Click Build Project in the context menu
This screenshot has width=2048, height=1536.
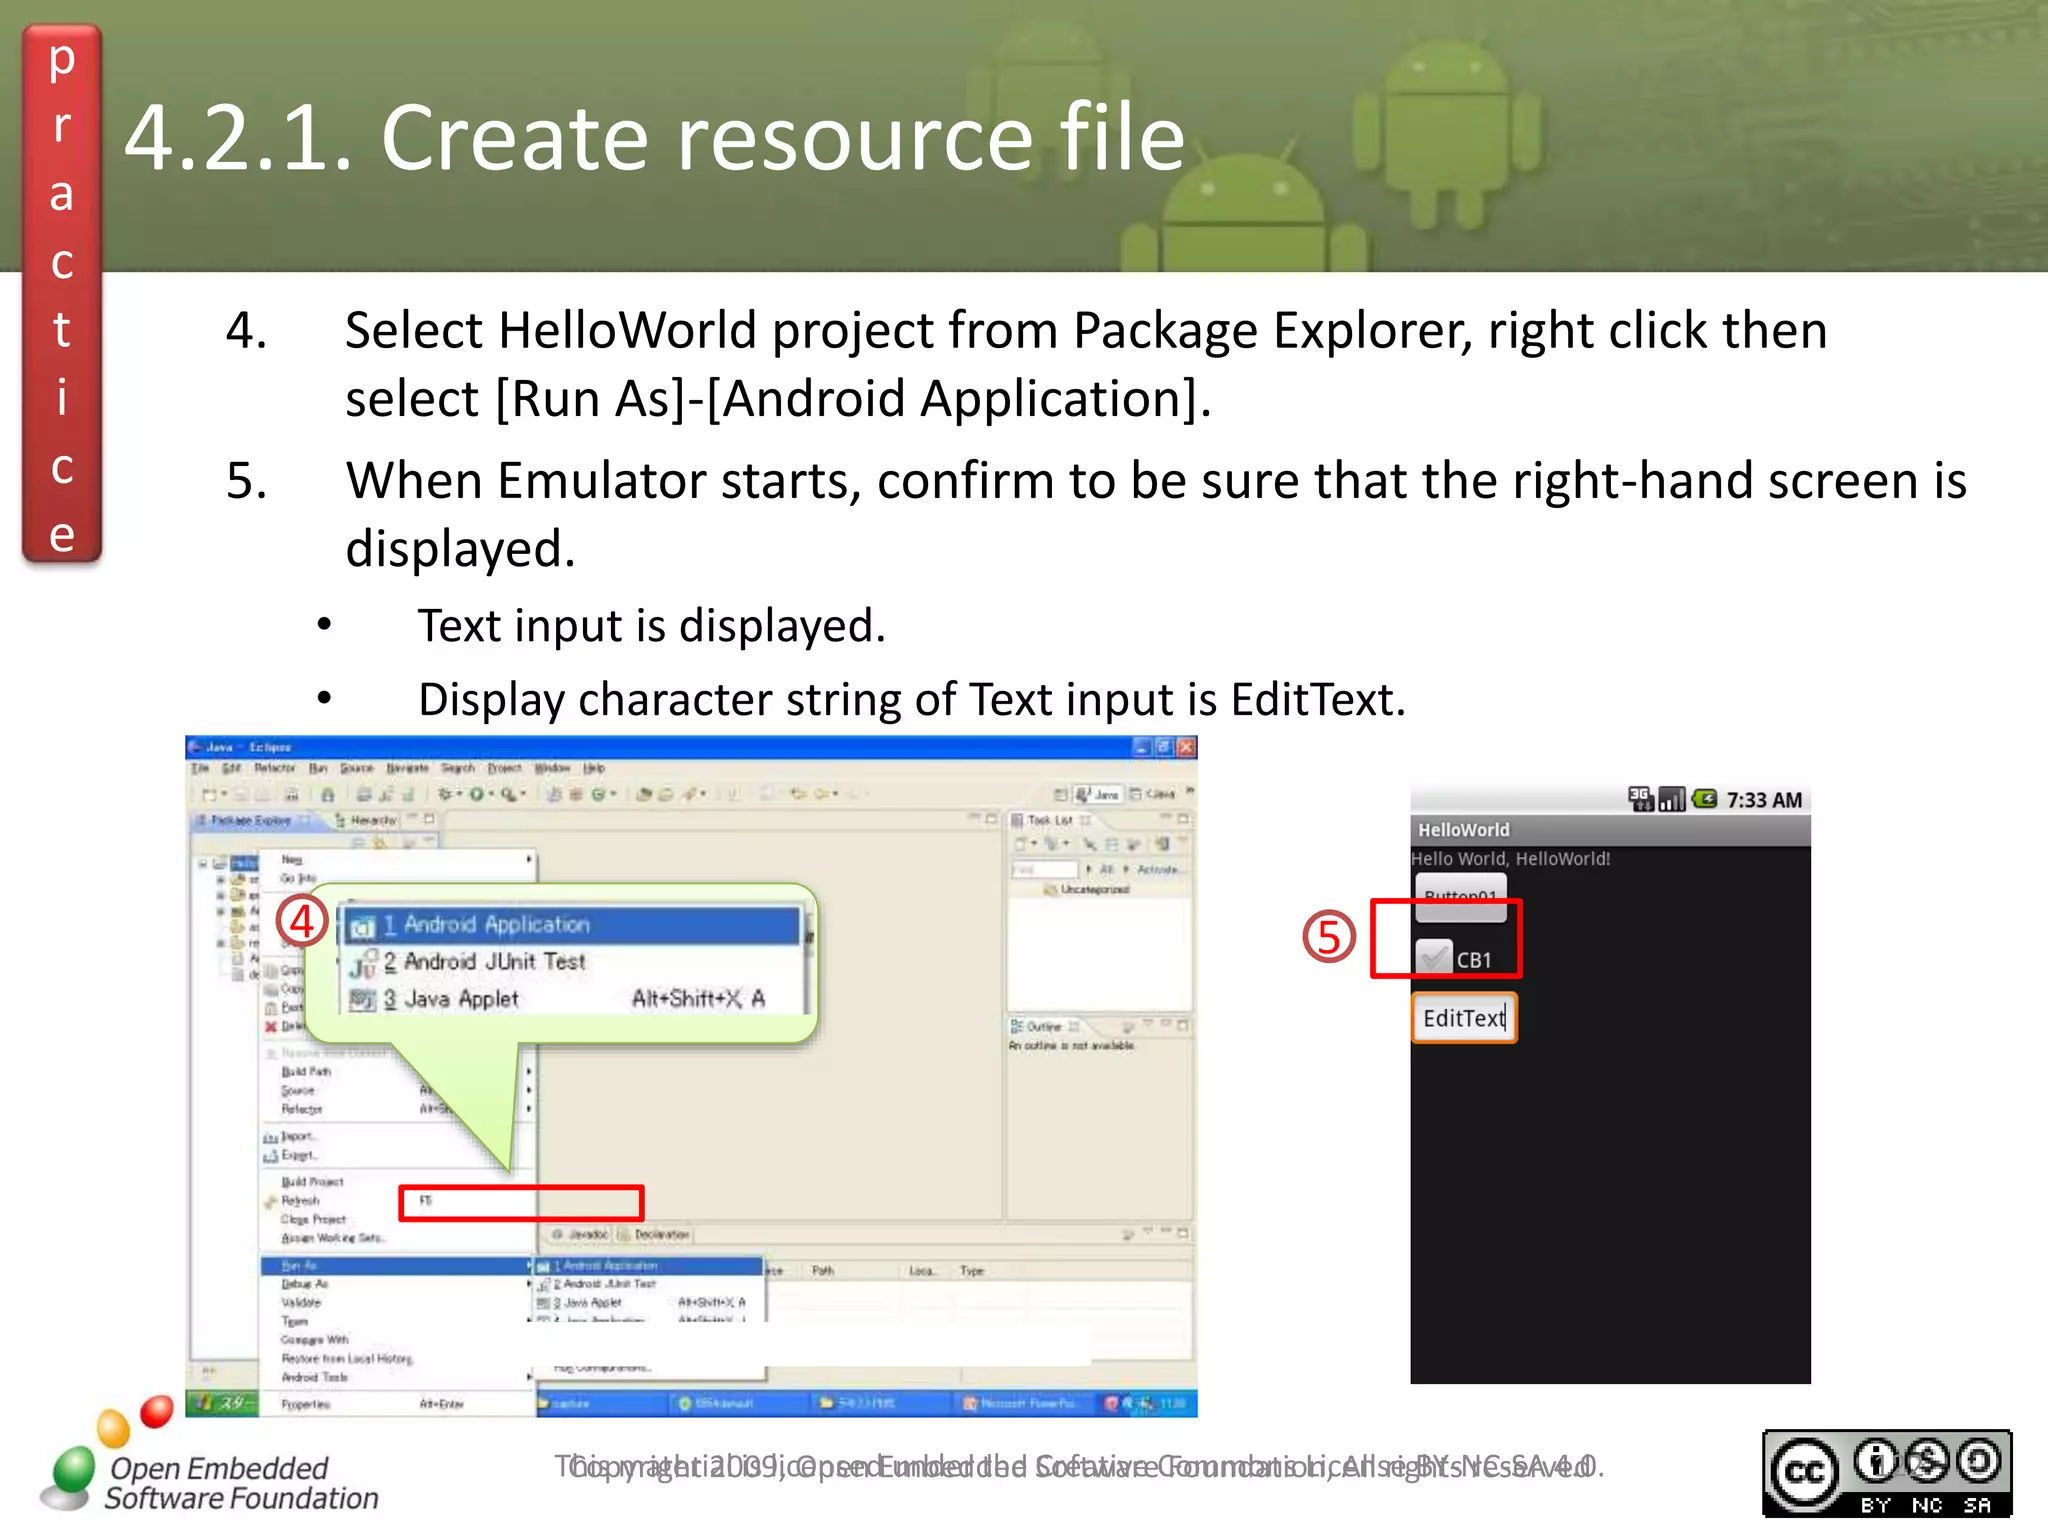(396, 1181)
